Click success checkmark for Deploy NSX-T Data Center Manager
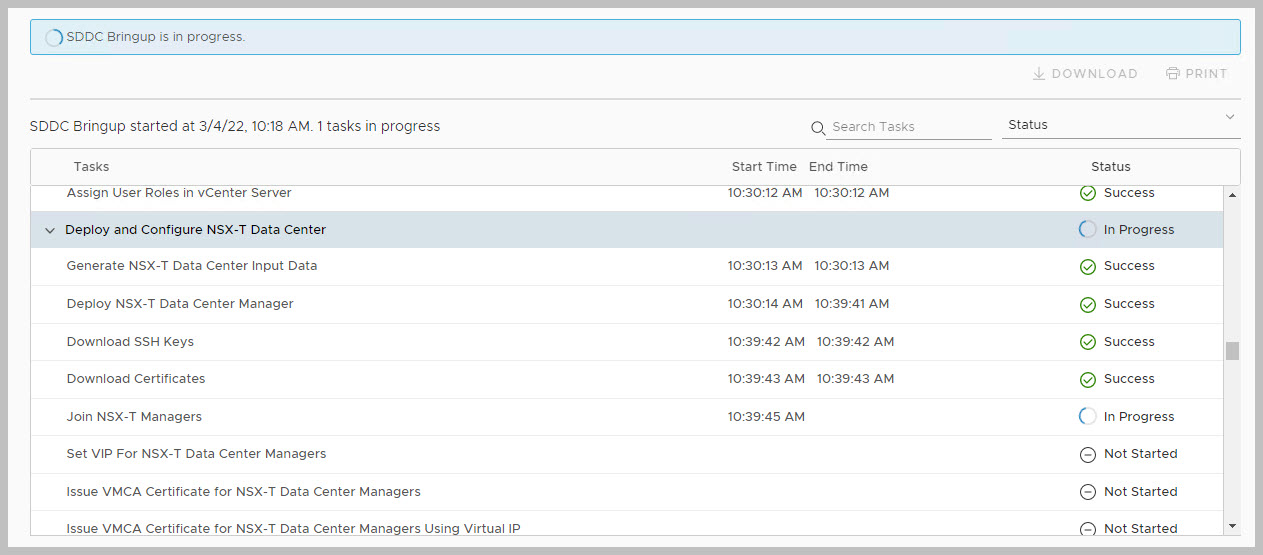The height and width of the screenshot is (555, 1263). tap(1088, 304)
